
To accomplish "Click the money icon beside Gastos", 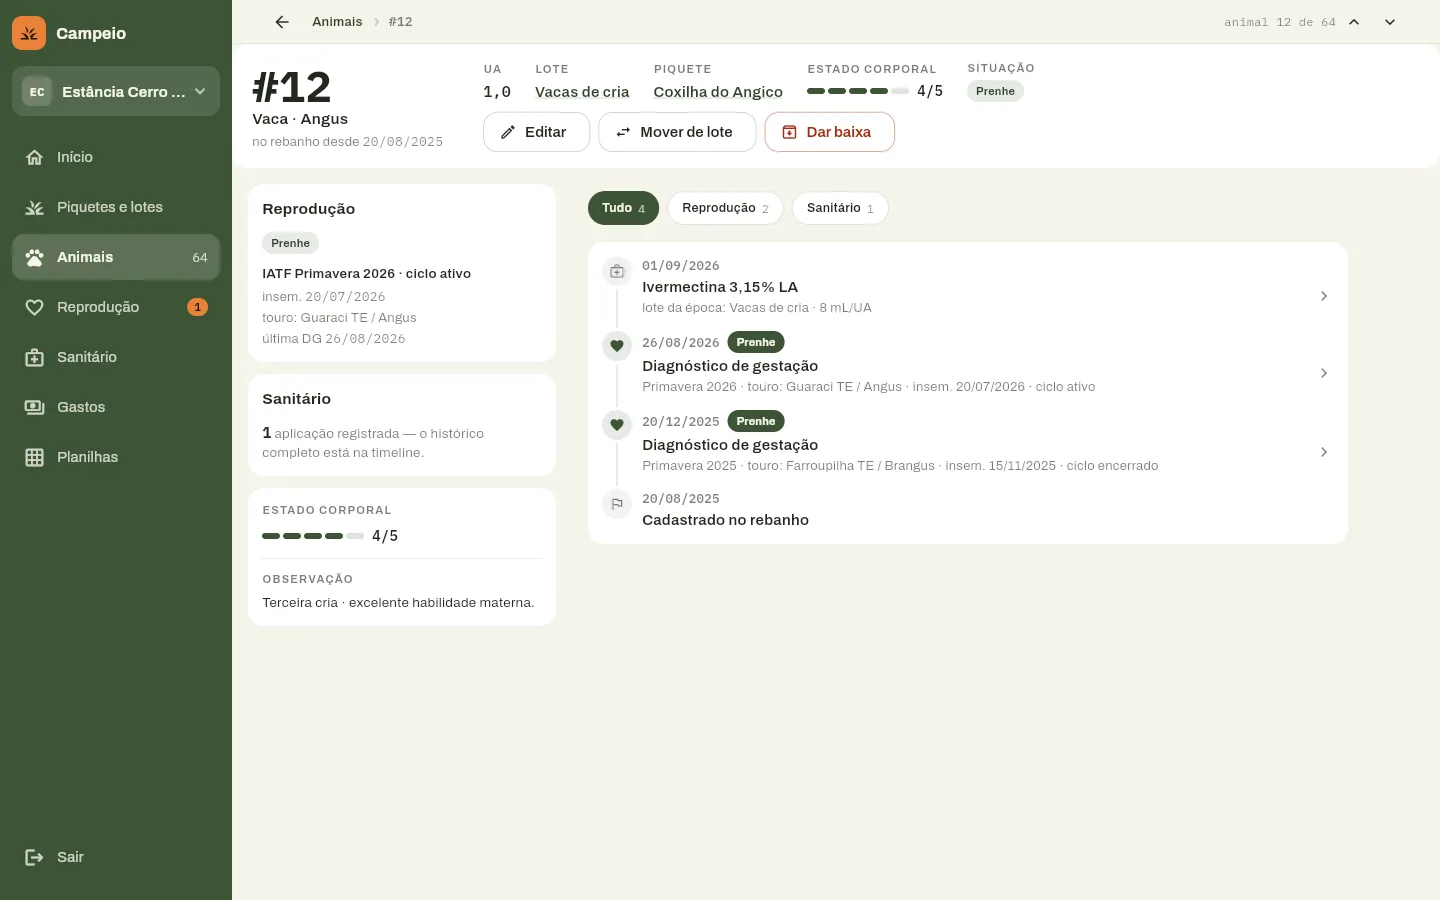I will (34, 407).
